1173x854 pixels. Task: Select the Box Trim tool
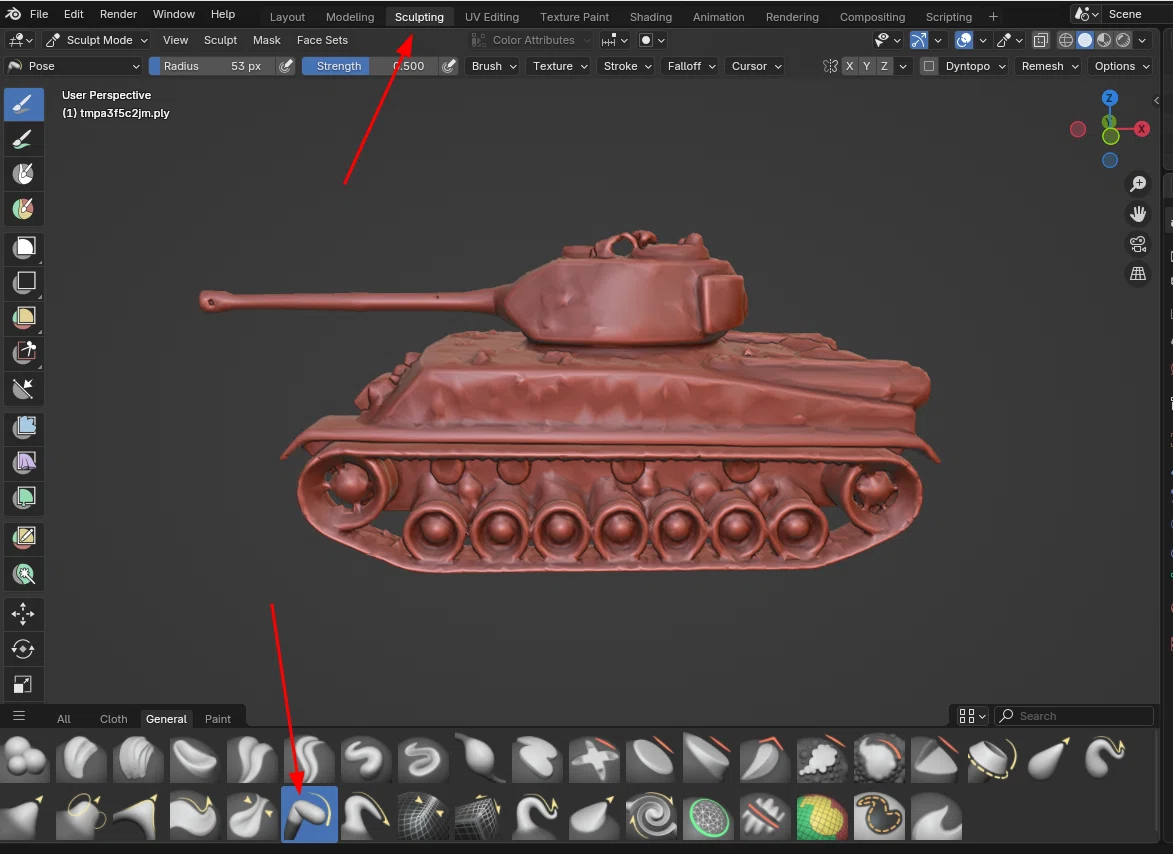[x=23, y=352]
